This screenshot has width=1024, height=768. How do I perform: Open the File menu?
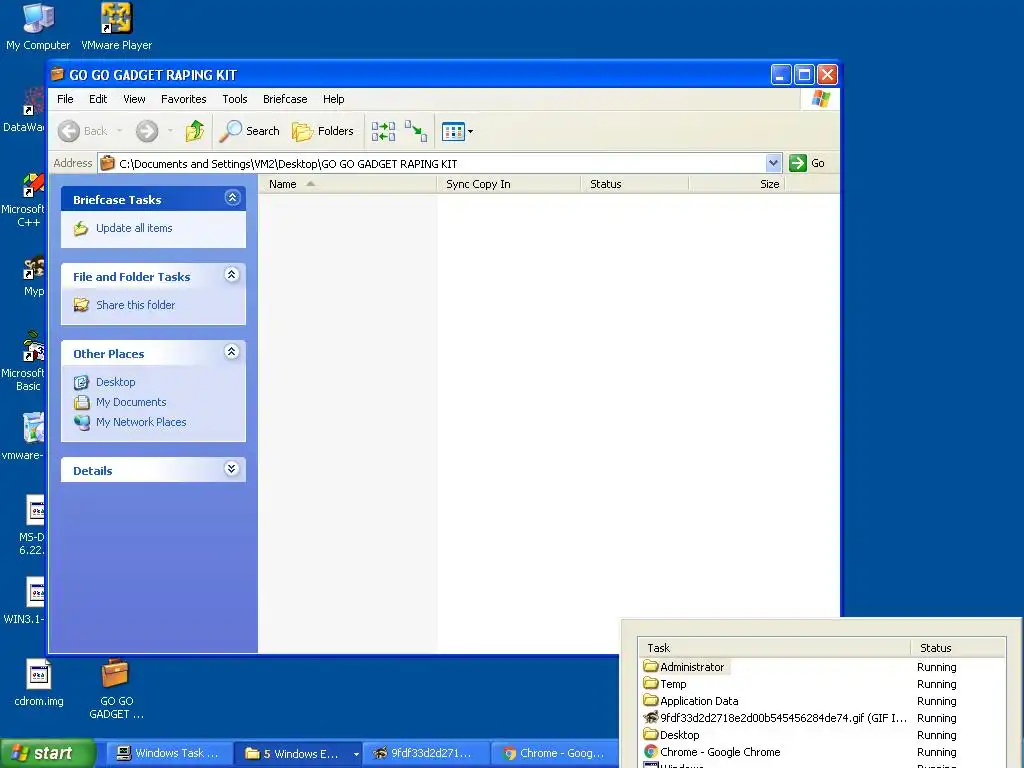tap(65, 99)
